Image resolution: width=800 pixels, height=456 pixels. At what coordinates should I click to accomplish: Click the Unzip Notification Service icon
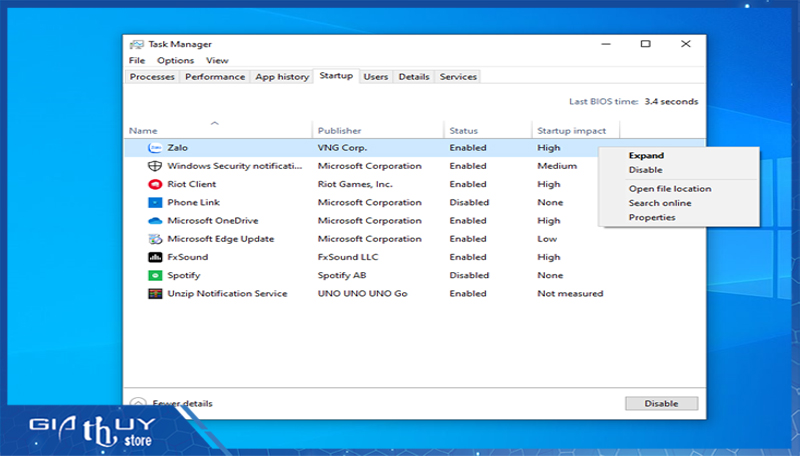155,294
